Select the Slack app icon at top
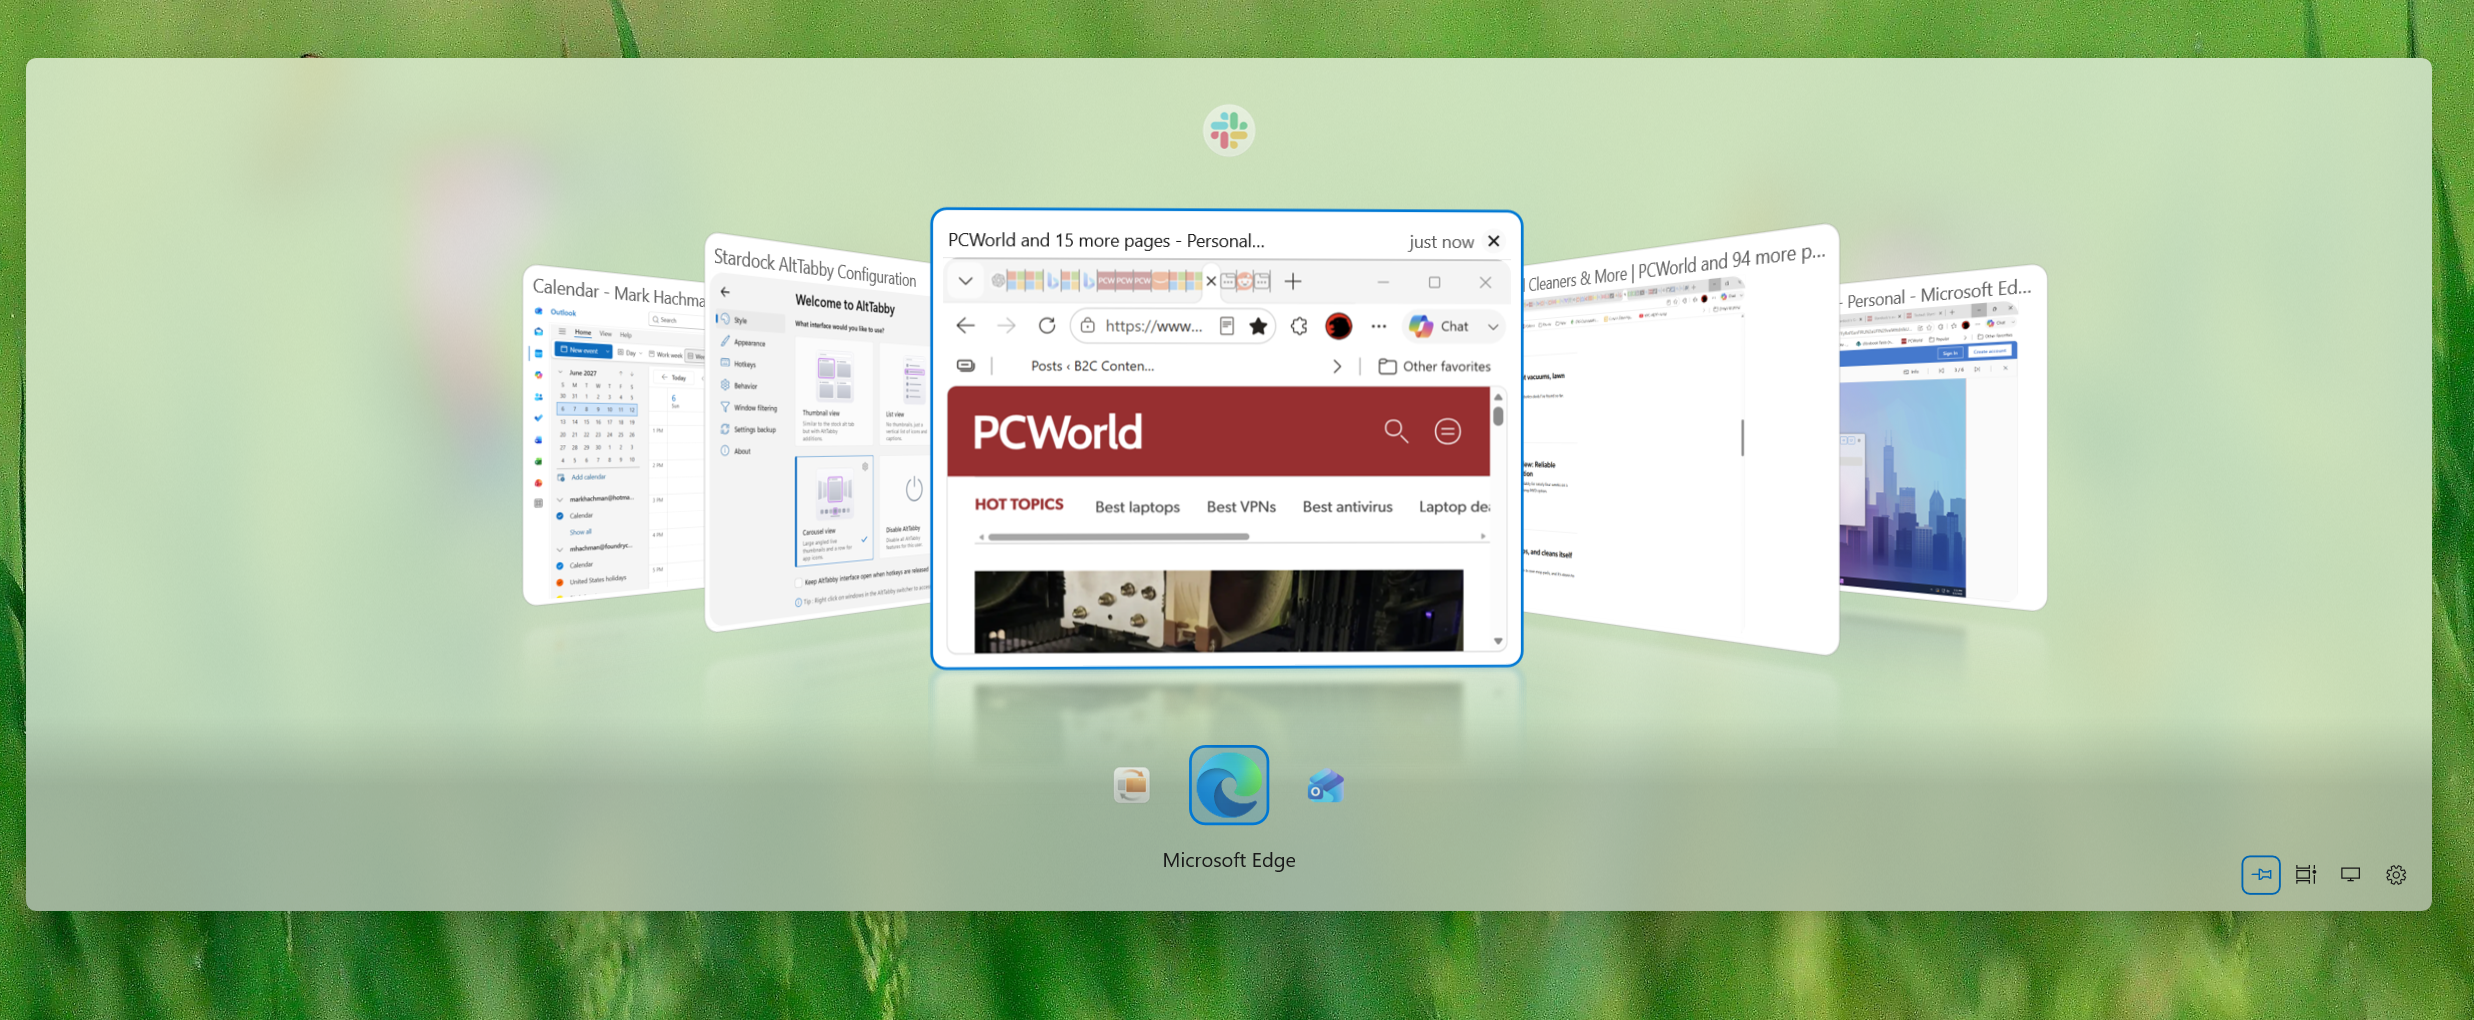 pyautogui.click(x=1228, y=131)
